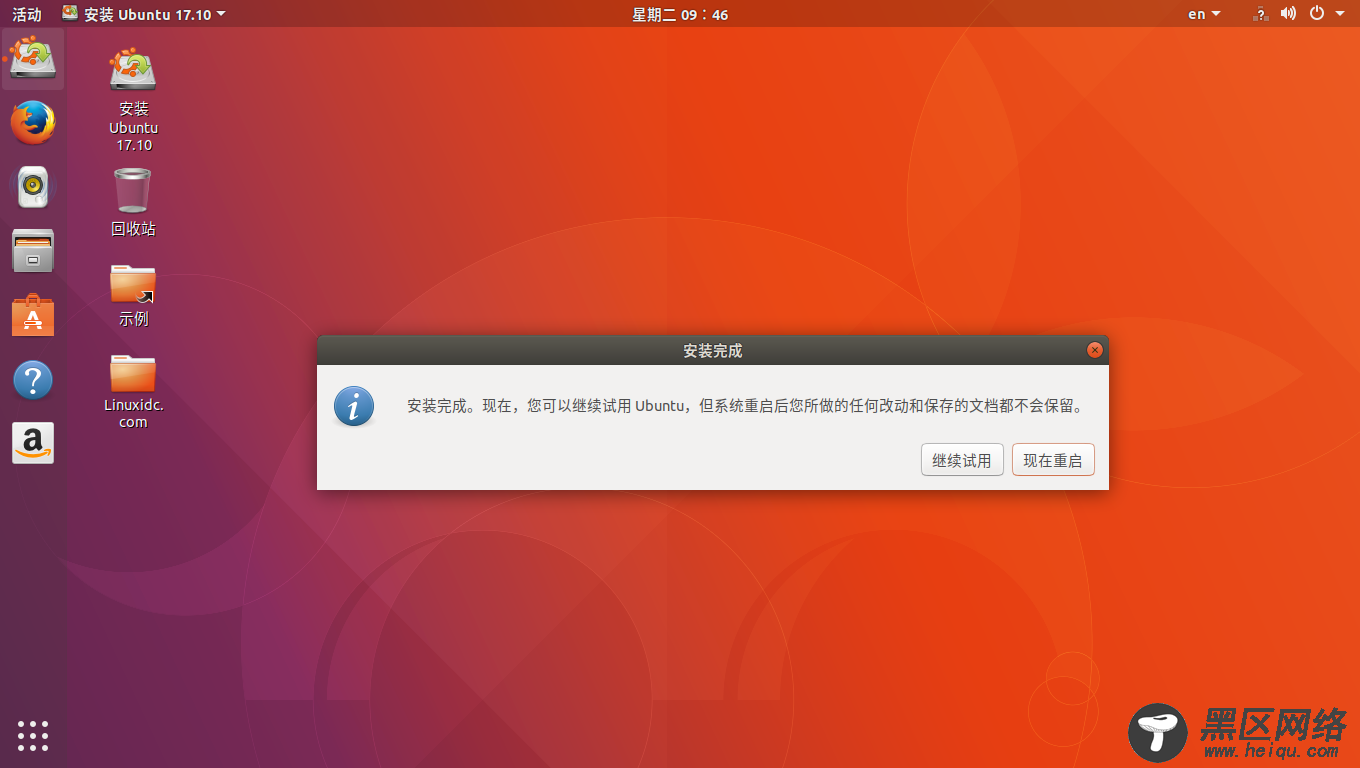1360x768 pixels.
Task: Select the 回收站 trash desktop icon
Action: pyautogui.click(x=133, y=202)
